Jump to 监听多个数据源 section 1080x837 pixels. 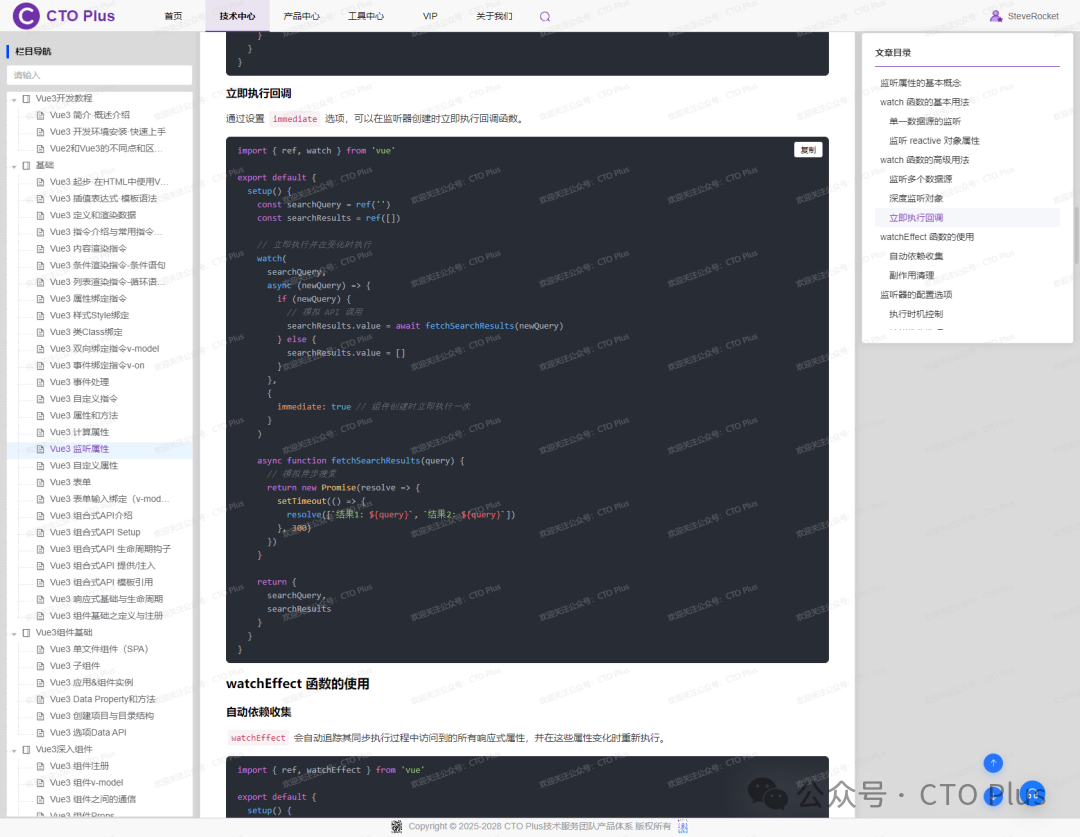pos(920,179)
